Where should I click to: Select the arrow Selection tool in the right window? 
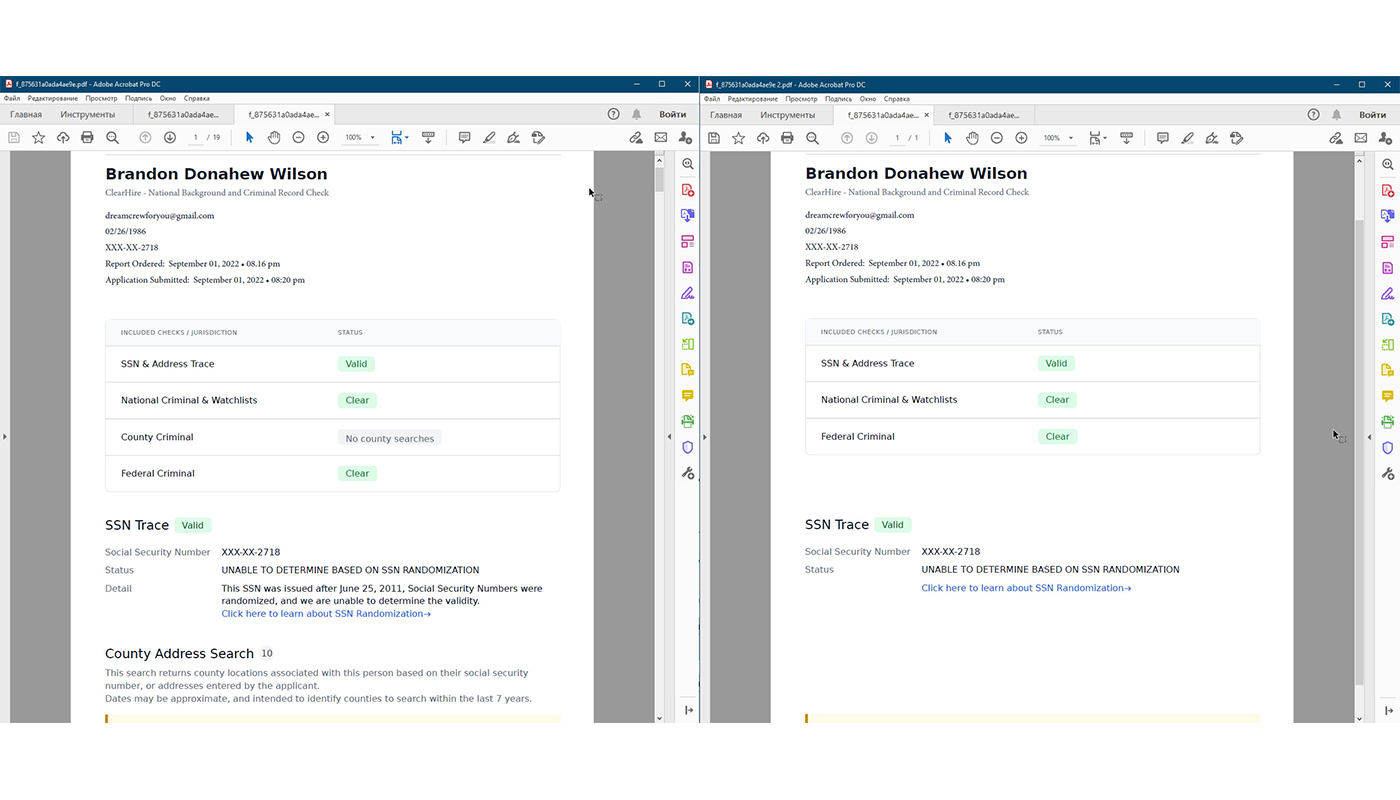coord(948,138)
